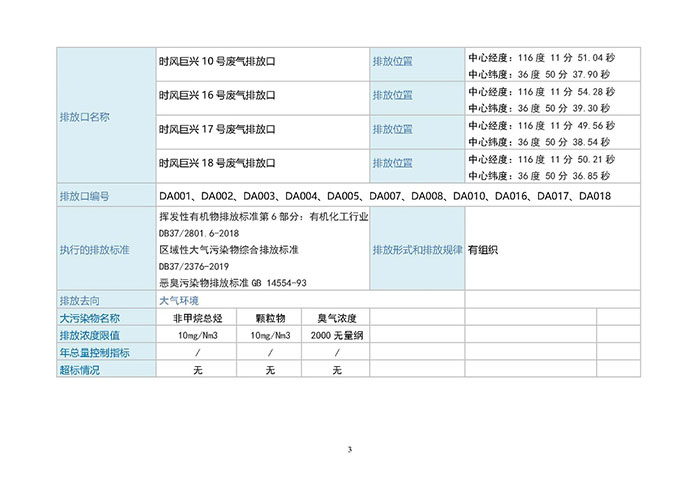
Task: Click 排放位置 label in 10 号 row
Action: pyautogui.click(x=392, y=62)
